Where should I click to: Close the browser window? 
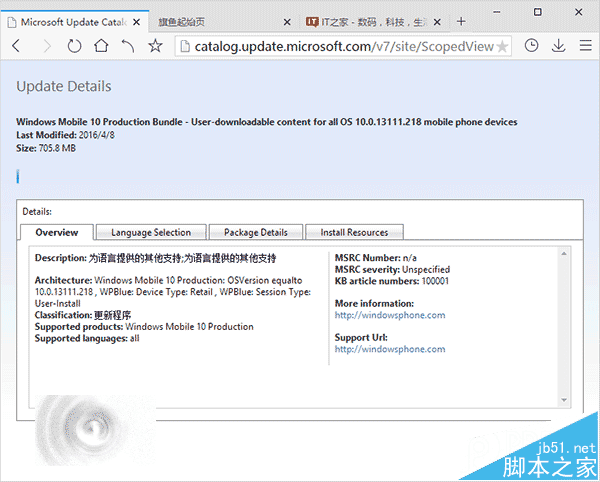(579, 12)
